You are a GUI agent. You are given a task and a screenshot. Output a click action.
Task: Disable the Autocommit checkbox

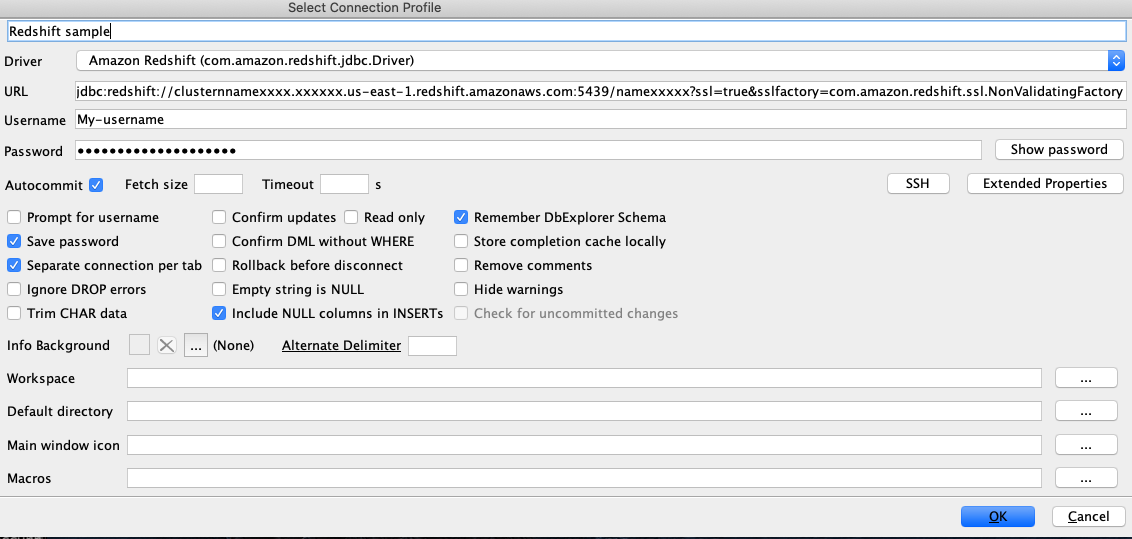tap(96, 185)
